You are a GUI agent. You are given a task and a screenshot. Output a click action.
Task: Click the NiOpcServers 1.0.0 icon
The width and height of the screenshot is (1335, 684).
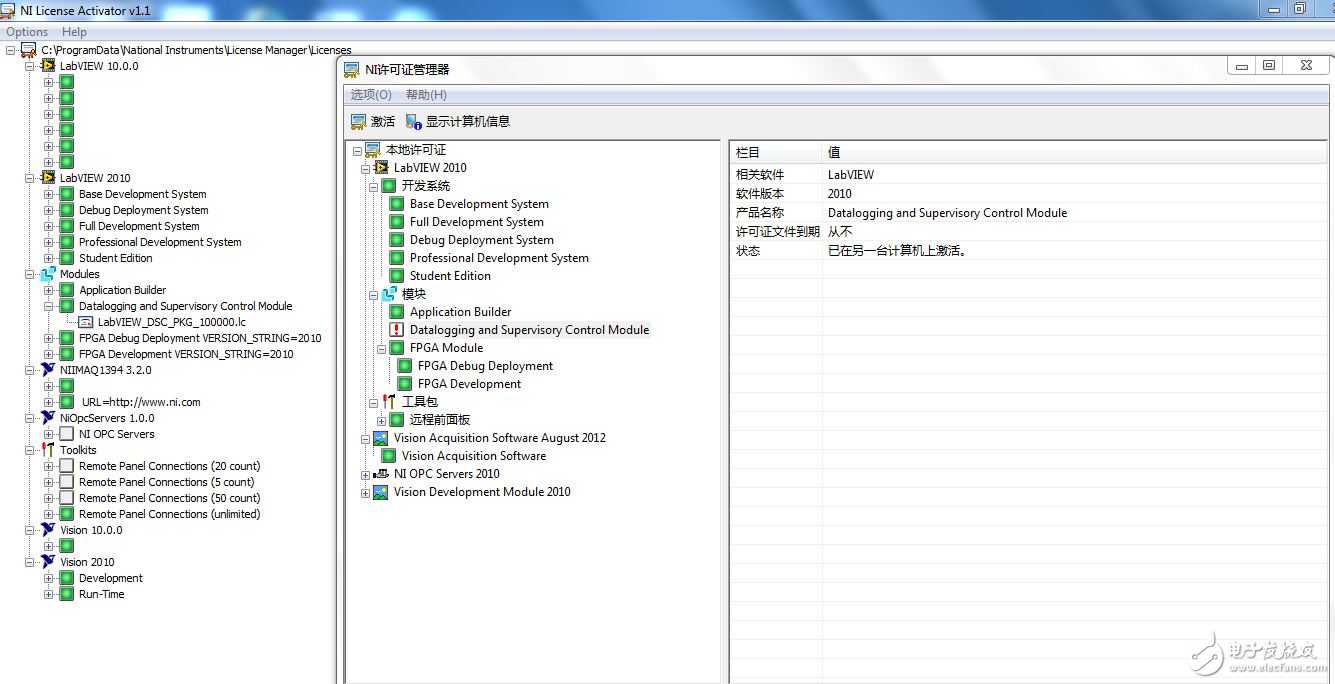point(47,418)
